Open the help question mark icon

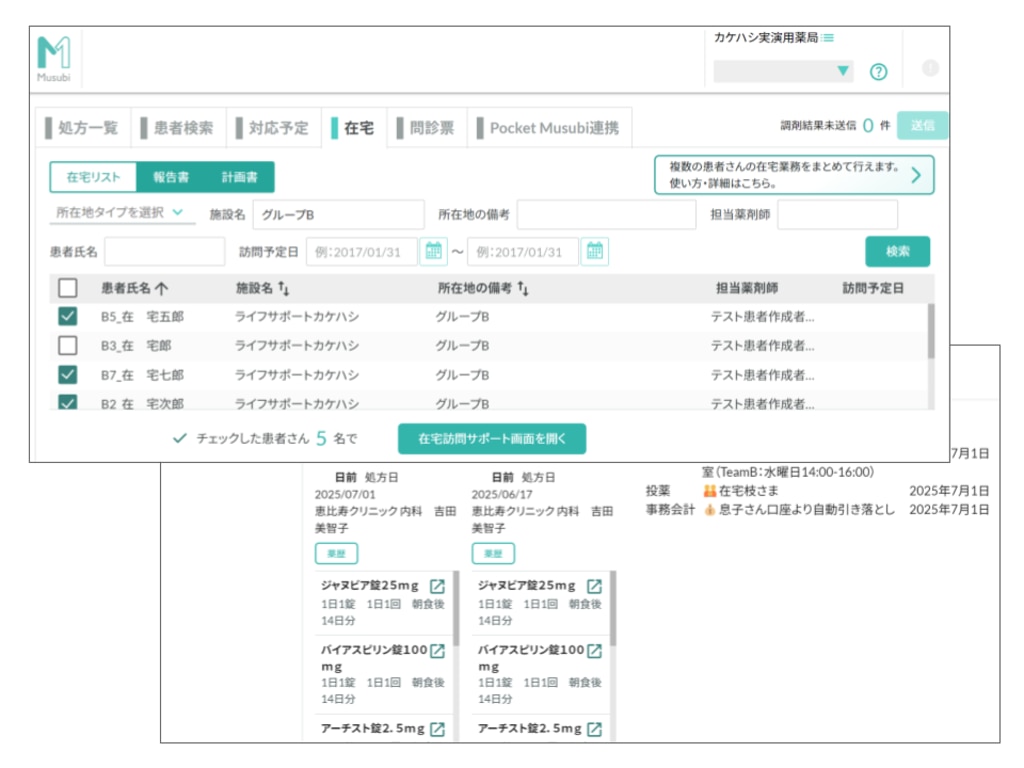(878, 71)
